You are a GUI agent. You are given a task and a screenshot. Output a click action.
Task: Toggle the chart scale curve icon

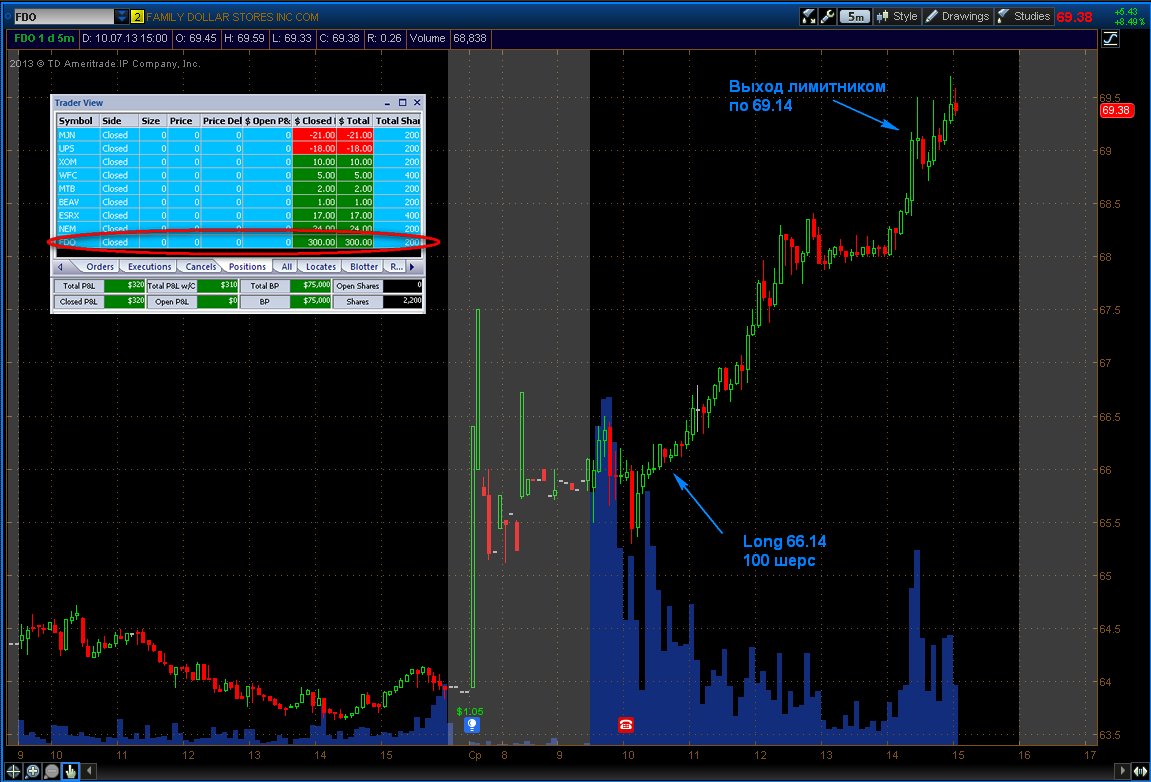1111,38
